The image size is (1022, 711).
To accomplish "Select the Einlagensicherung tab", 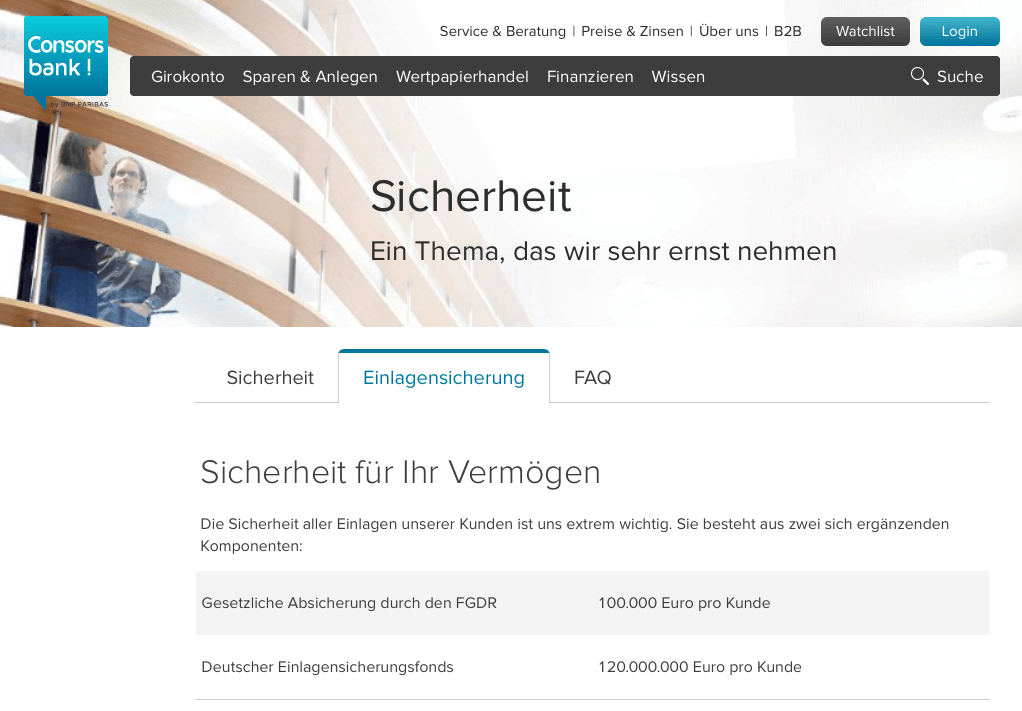I will (444, 377).
